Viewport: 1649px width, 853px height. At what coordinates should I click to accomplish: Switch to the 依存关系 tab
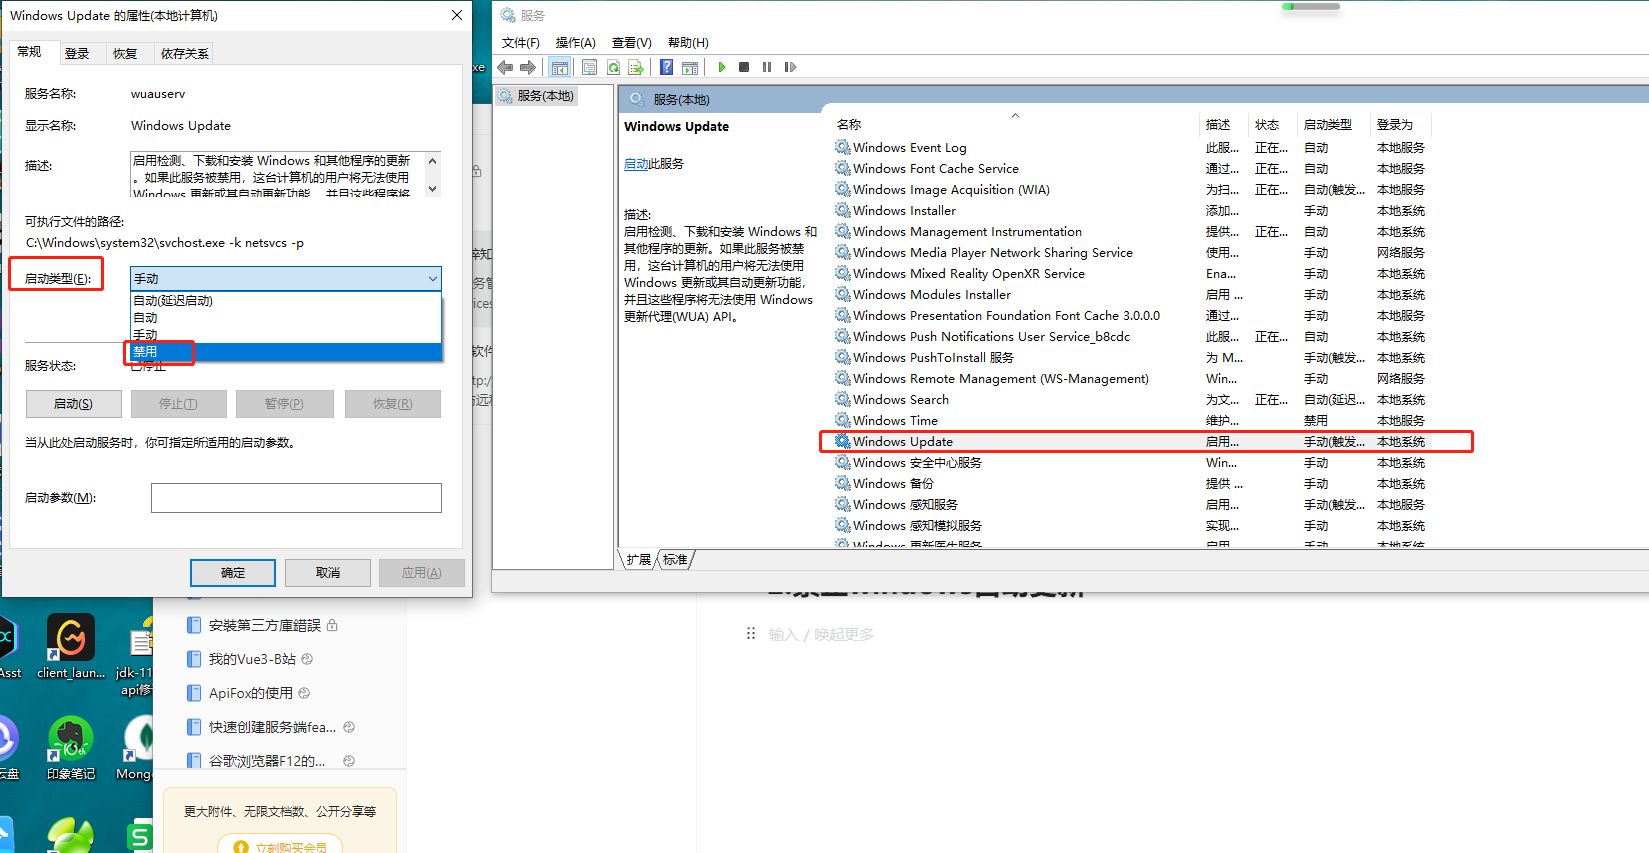(185, 53)
